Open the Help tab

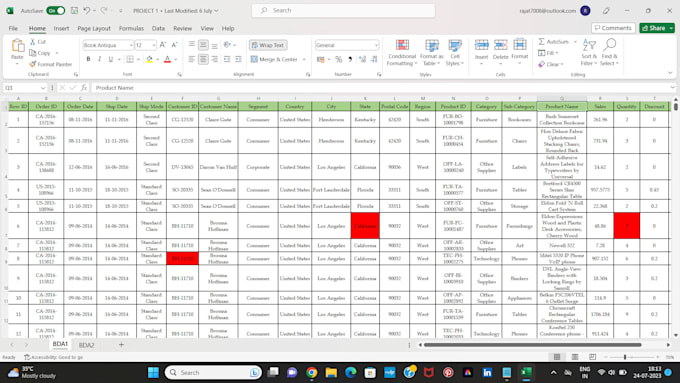click(x=228, y=28)
